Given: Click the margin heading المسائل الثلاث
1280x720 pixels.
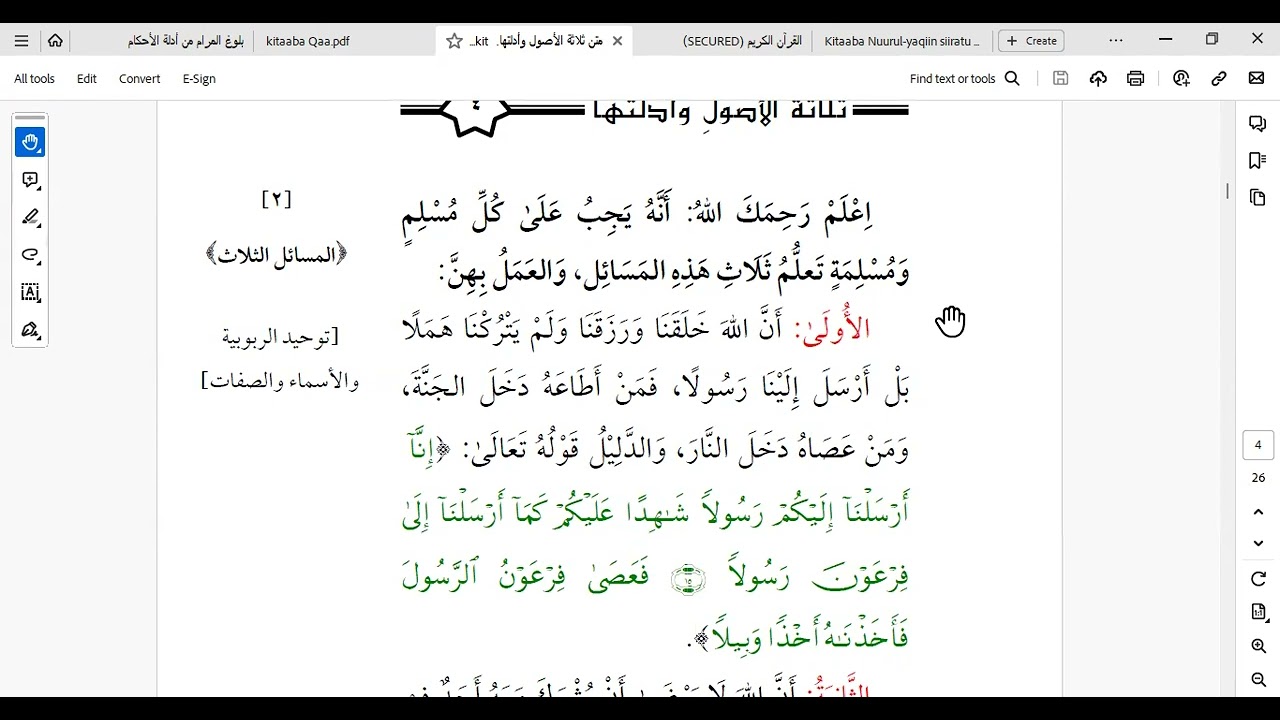Looking at the screenshot, I should pyautogui.click(x=276, y=255).
